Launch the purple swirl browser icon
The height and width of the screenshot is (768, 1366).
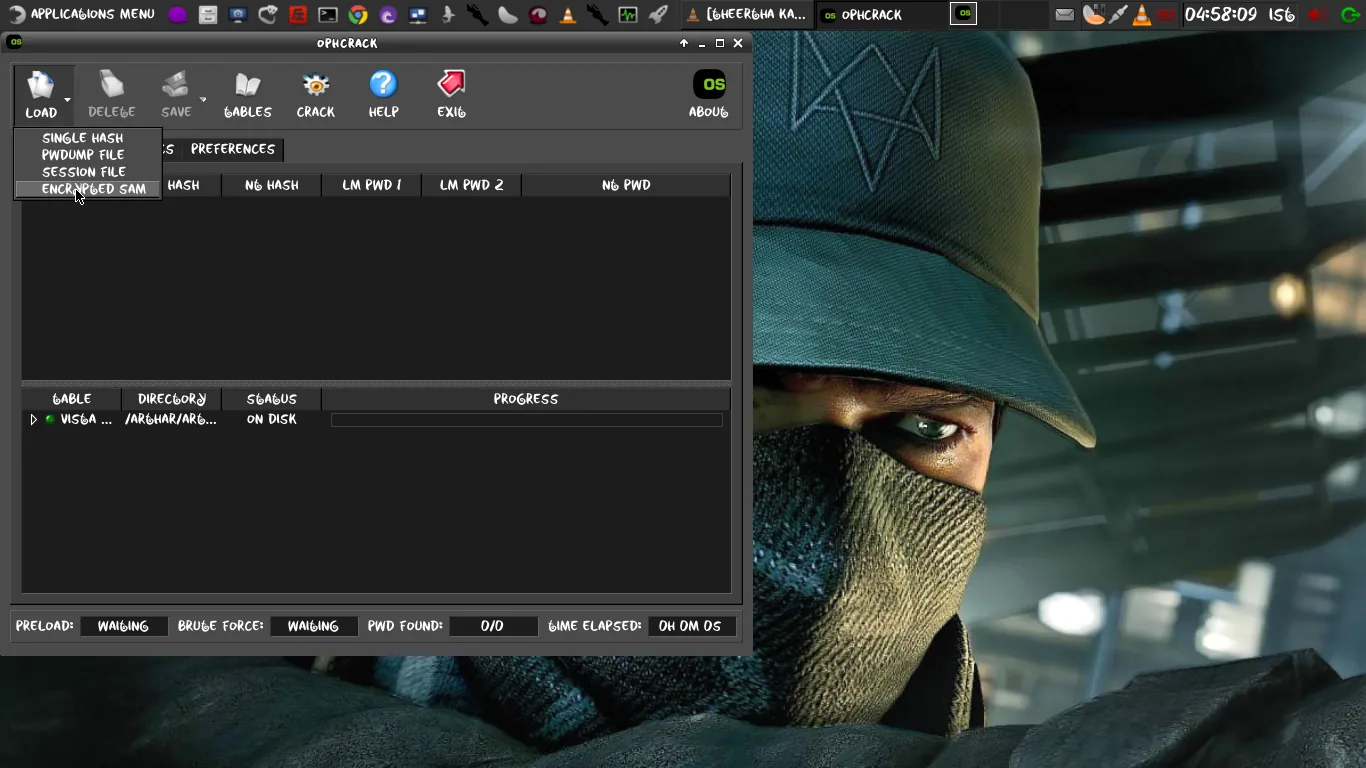pos(388,15)
